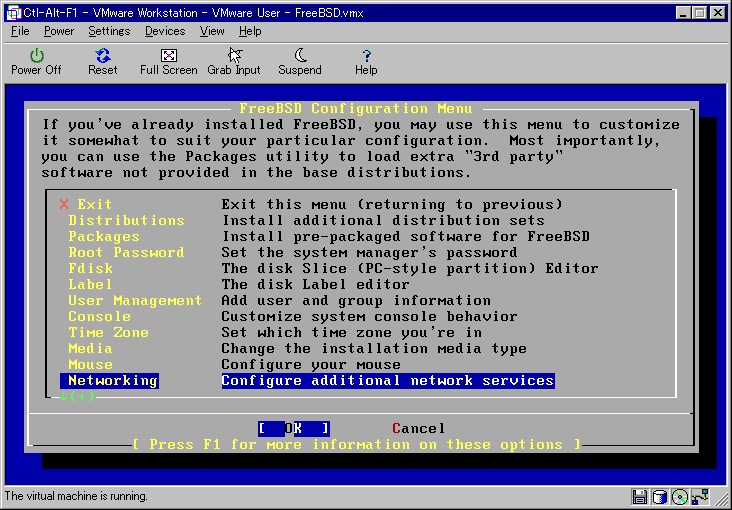Click 'Configure your mouse' description
Image resolution: width=732 pixels, height=510 pixels.
[x=311, y=364]
